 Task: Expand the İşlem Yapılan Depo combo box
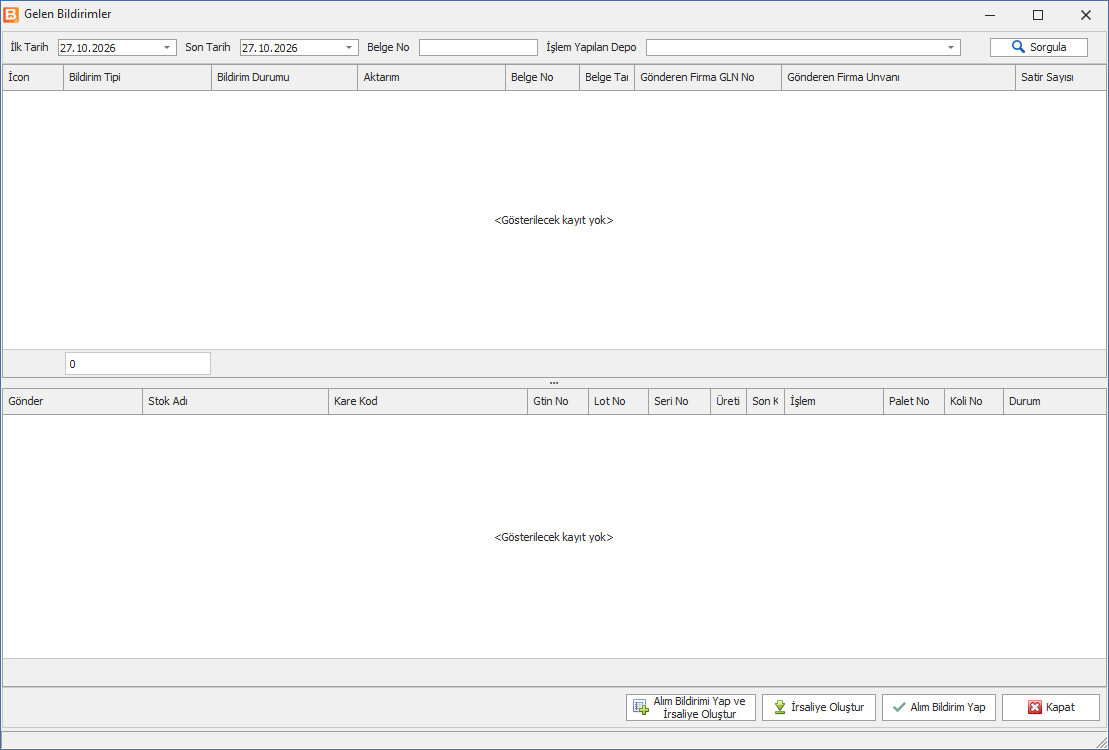click(x=951, y=47)
